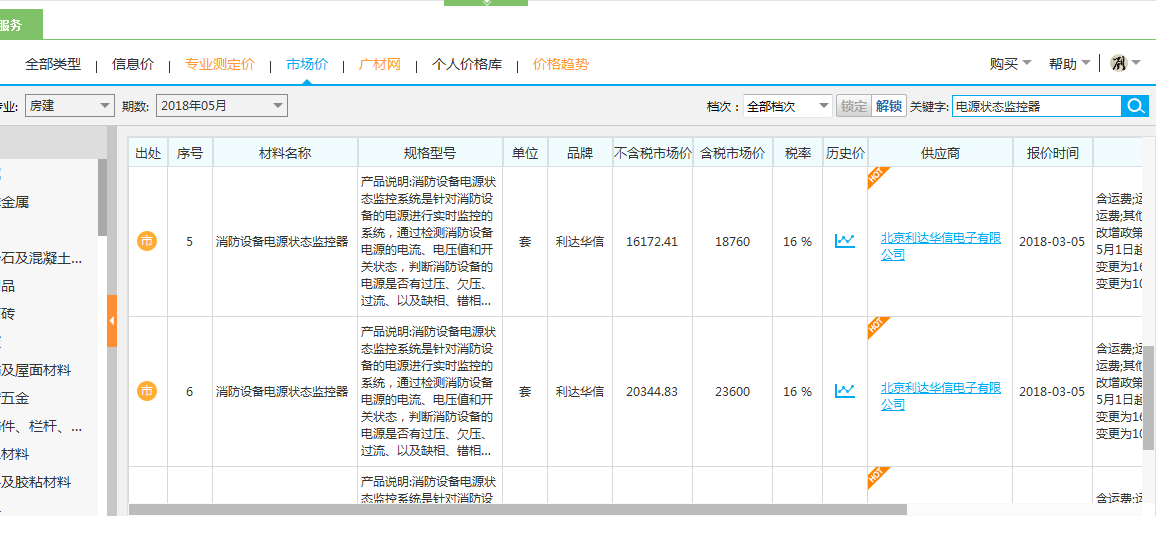Click material name 消防设备电源状态监控器 in row 6

pos(282,391)
